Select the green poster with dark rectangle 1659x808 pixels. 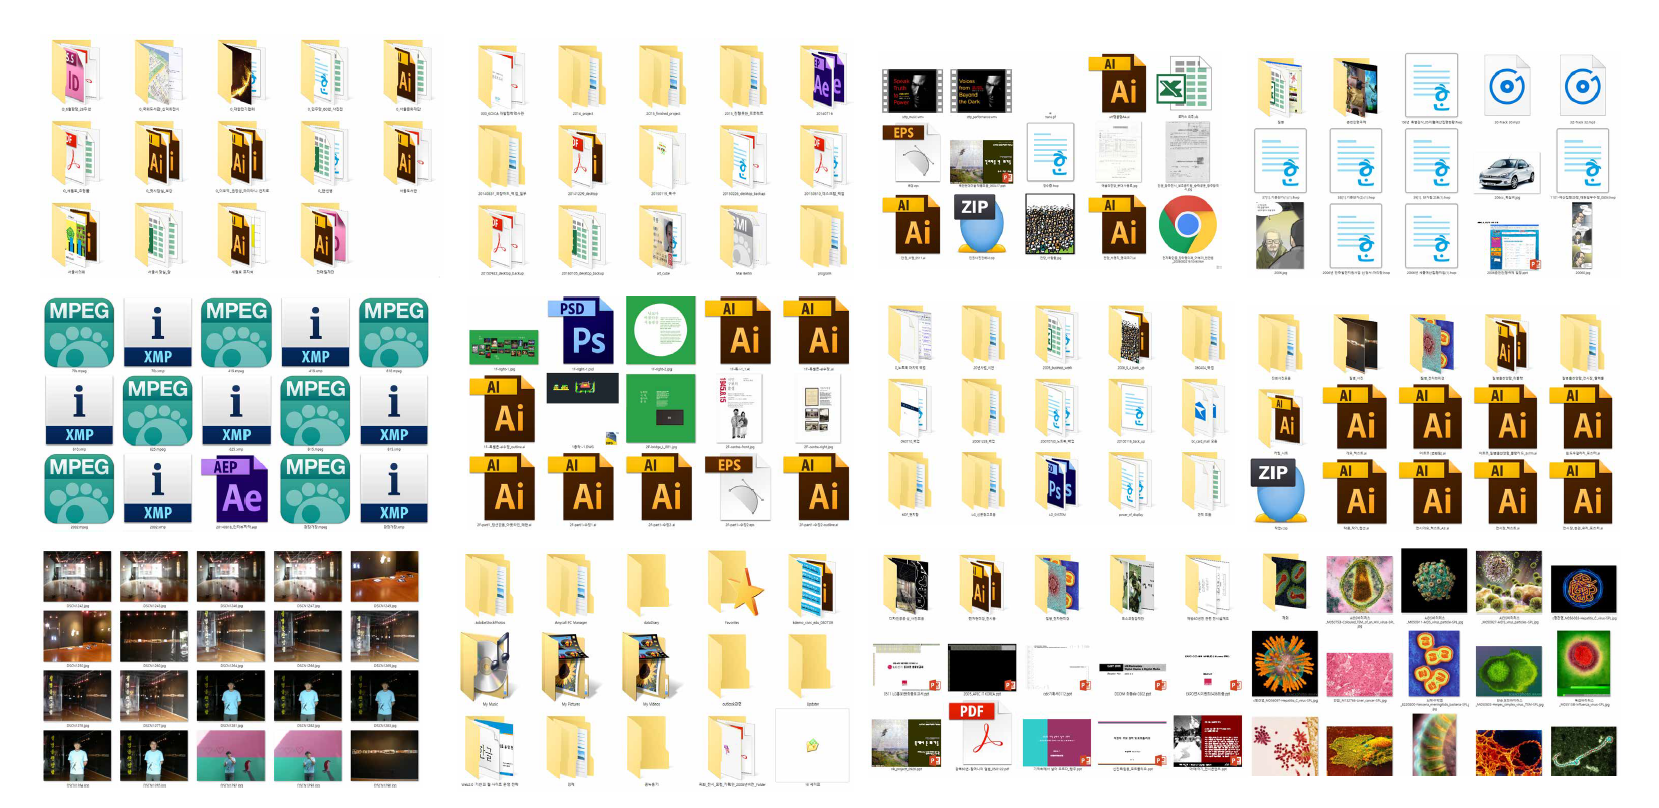pyautogui.click(x=661, y=409)
